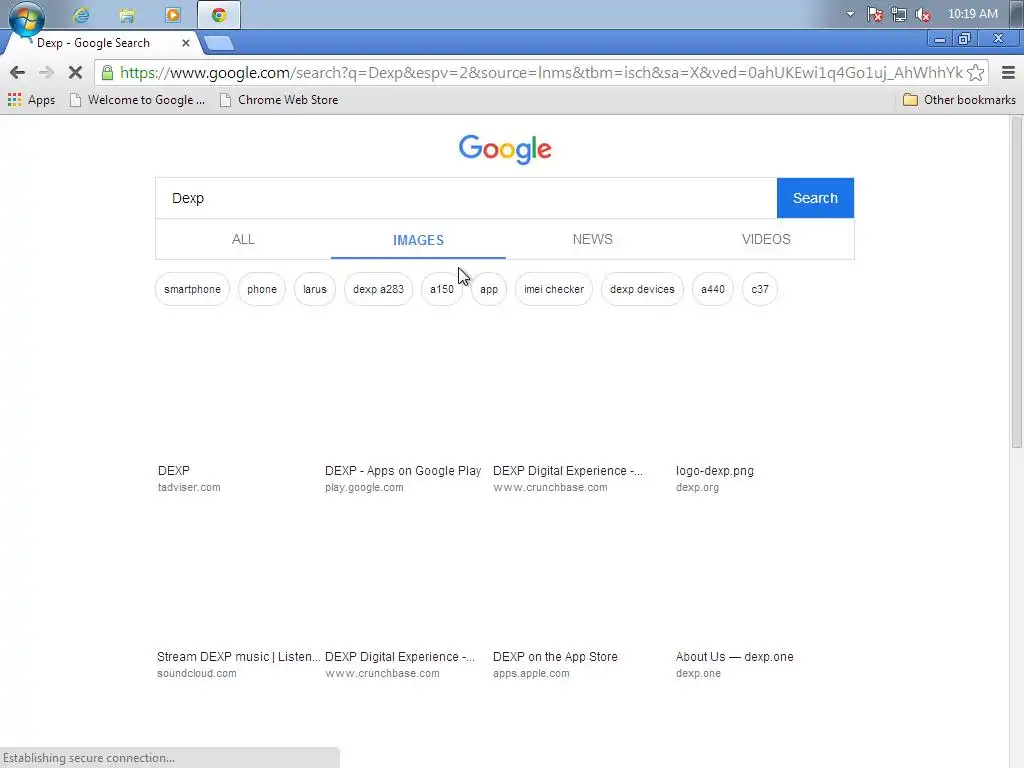This screenshot has width=1024, height=768.
Task: Open the network status tray icon
Action: [899, 14]
